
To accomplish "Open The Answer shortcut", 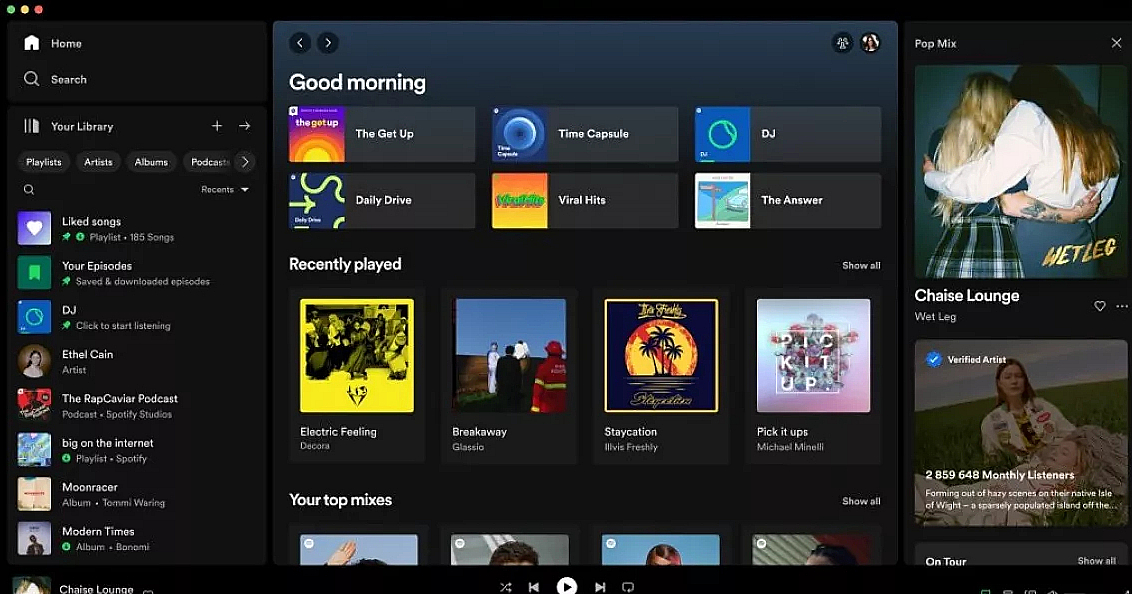I will pos(788,201).
